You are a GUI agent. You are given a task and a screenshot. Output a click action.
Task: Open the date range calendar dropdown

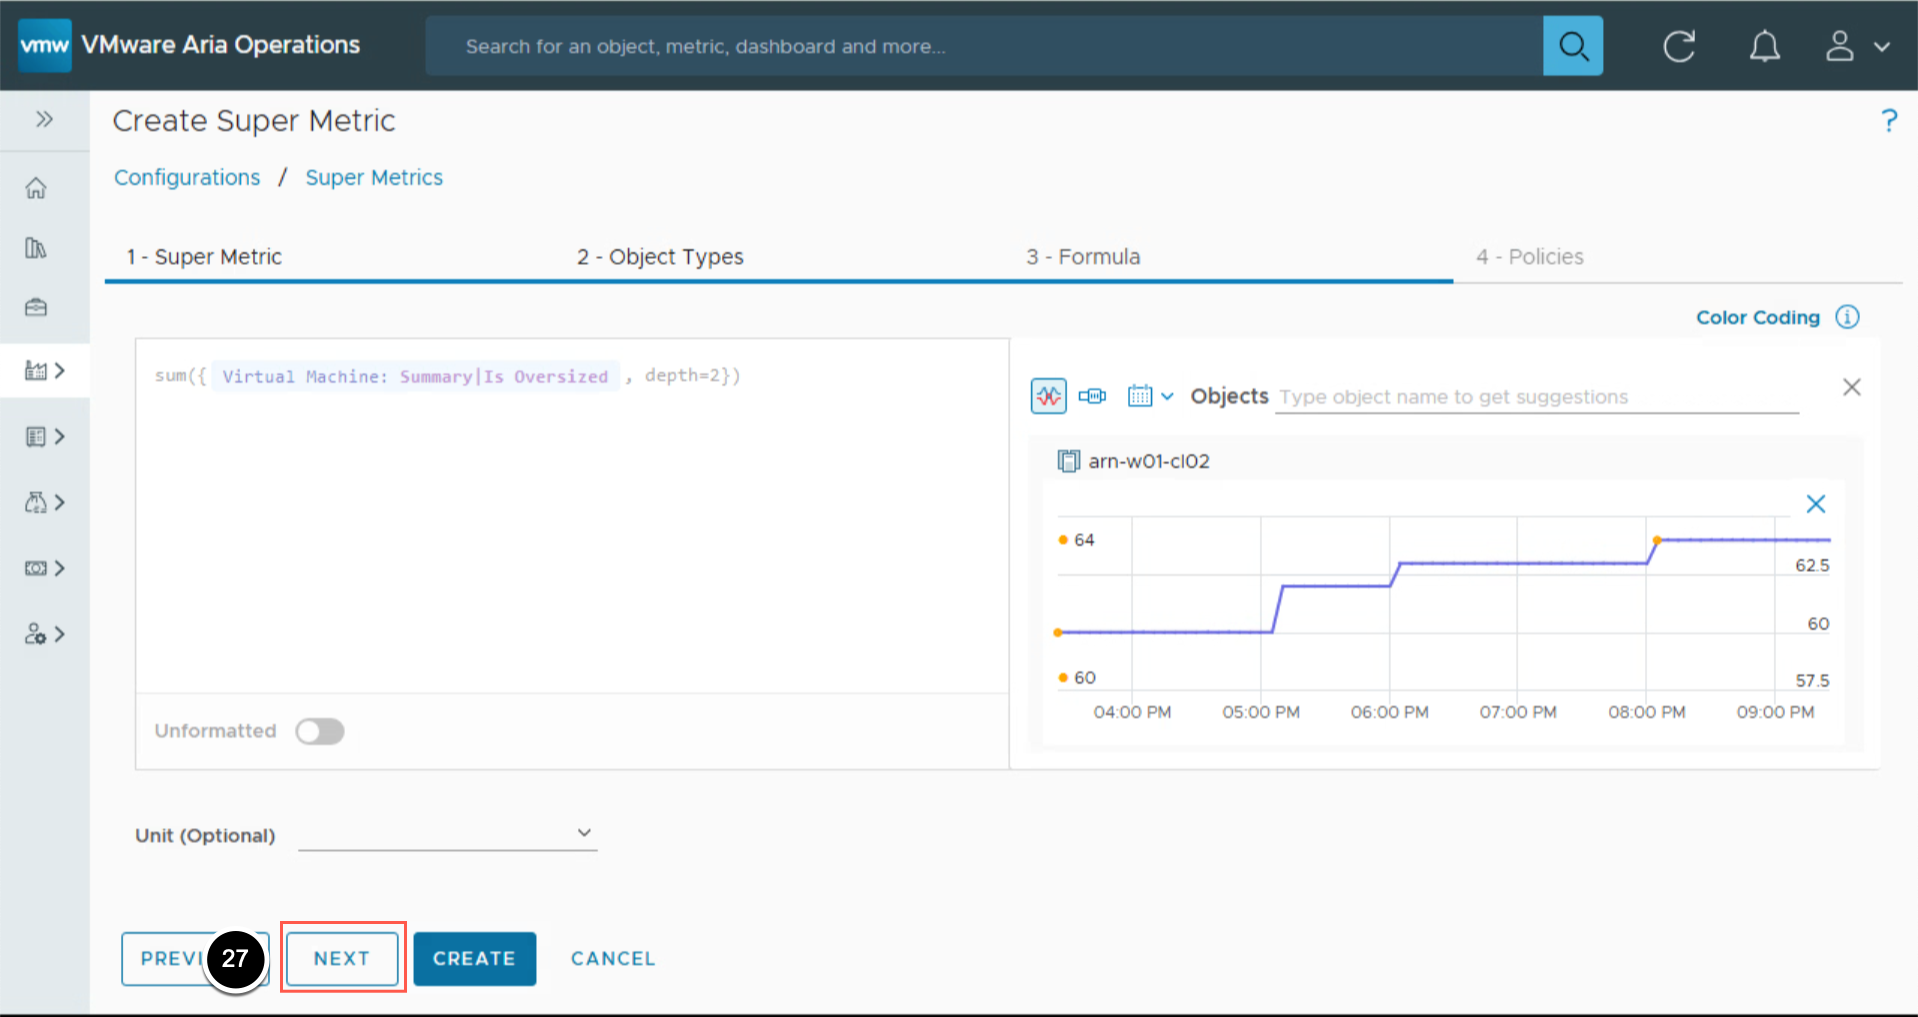[x=1149, y=396]
